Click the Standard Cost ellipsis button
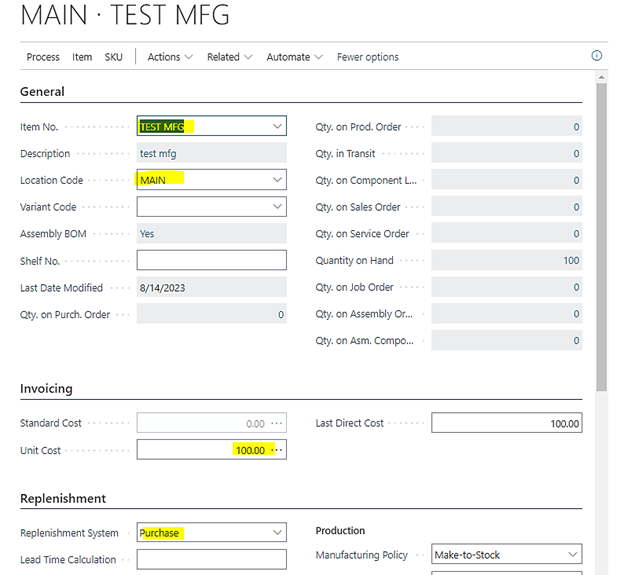Image resolution: width=624 pixels, height=575 pixels. (x=277, y=424)
